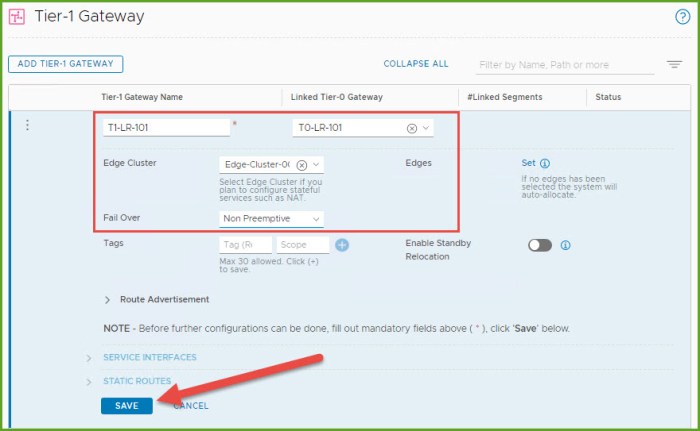Open the three-dot row actions menu
This screenshot has width=700, height=431.
(x=27, y=125)
